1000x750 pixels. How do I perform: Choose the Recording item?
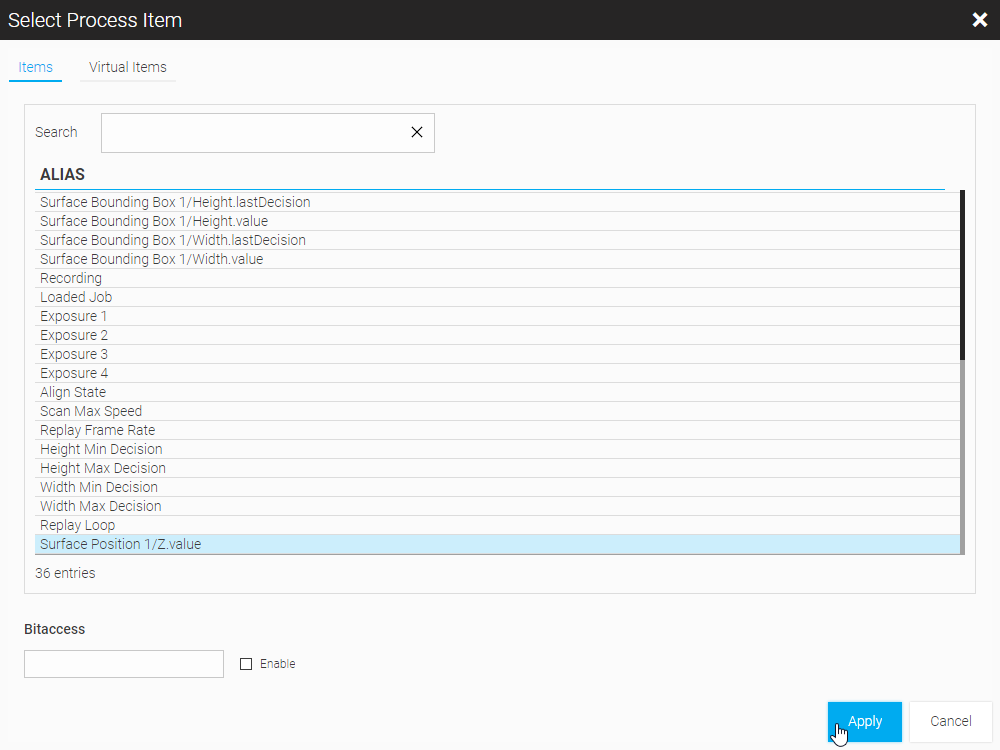coord(71,278)
